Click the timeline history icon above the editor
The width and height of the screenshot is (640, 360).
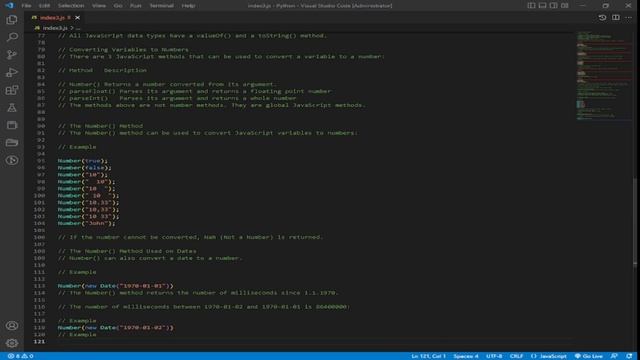602,18
